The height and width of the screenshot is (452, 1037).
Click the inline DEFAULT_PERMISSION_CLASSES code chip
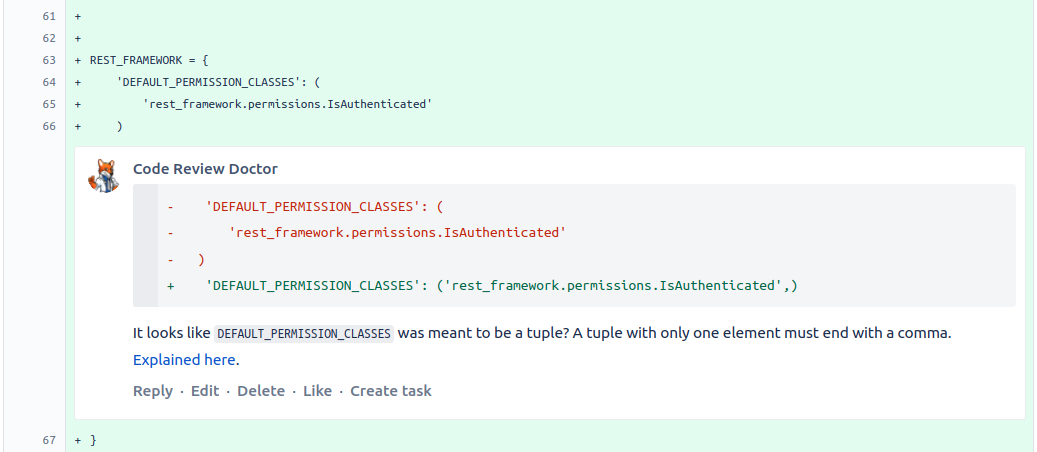pos(305,334)
